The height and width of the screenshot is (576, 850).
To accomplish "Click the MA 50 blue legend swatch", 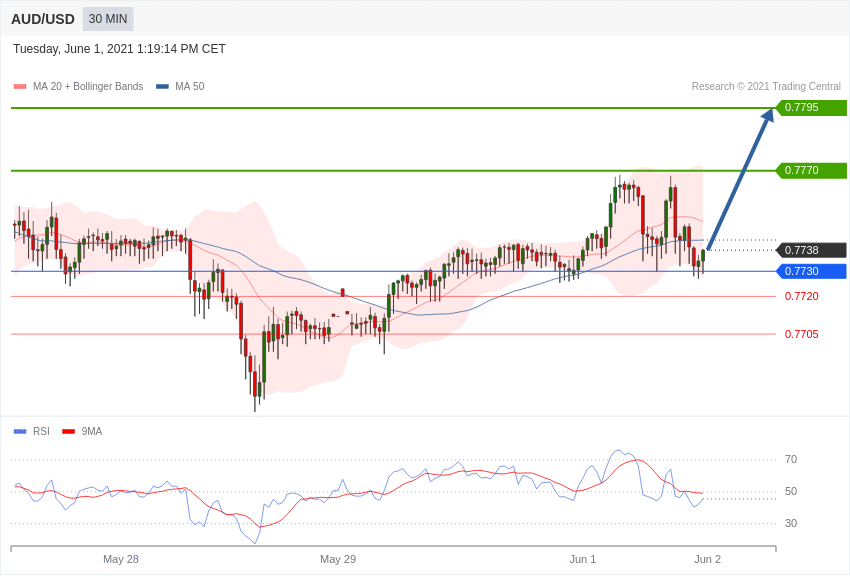I will coord(162,87).
